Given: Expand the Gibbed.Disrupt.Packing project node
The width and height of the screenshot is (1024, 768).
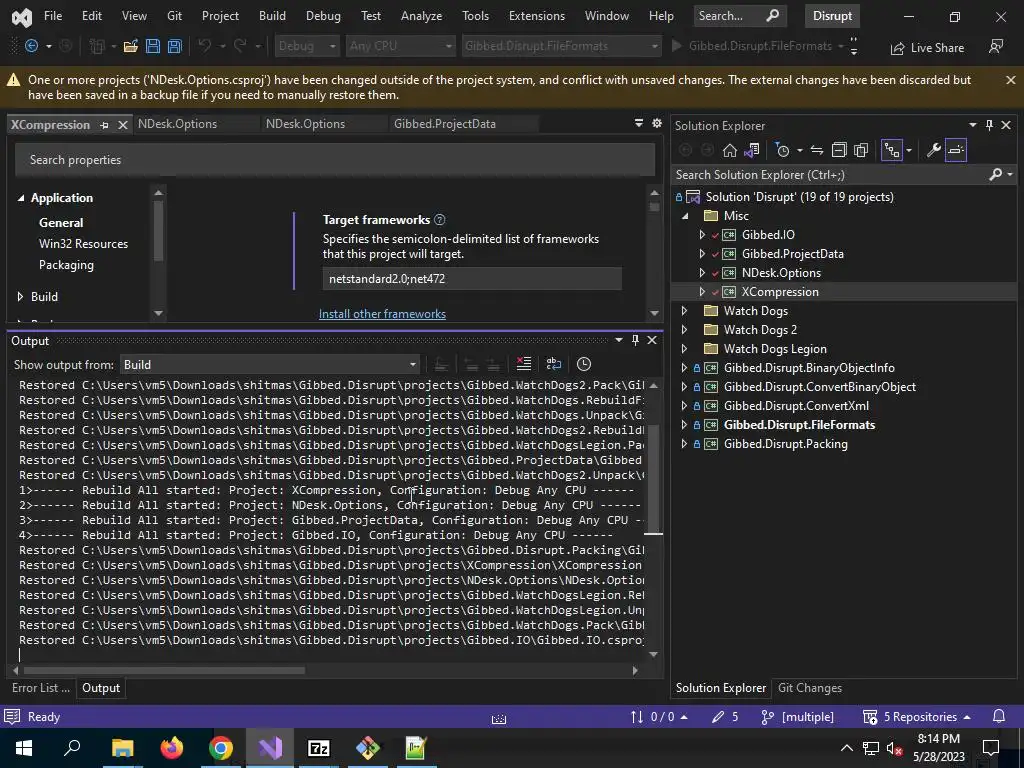Looking at the screenshot, I should [x=684, y=443].
